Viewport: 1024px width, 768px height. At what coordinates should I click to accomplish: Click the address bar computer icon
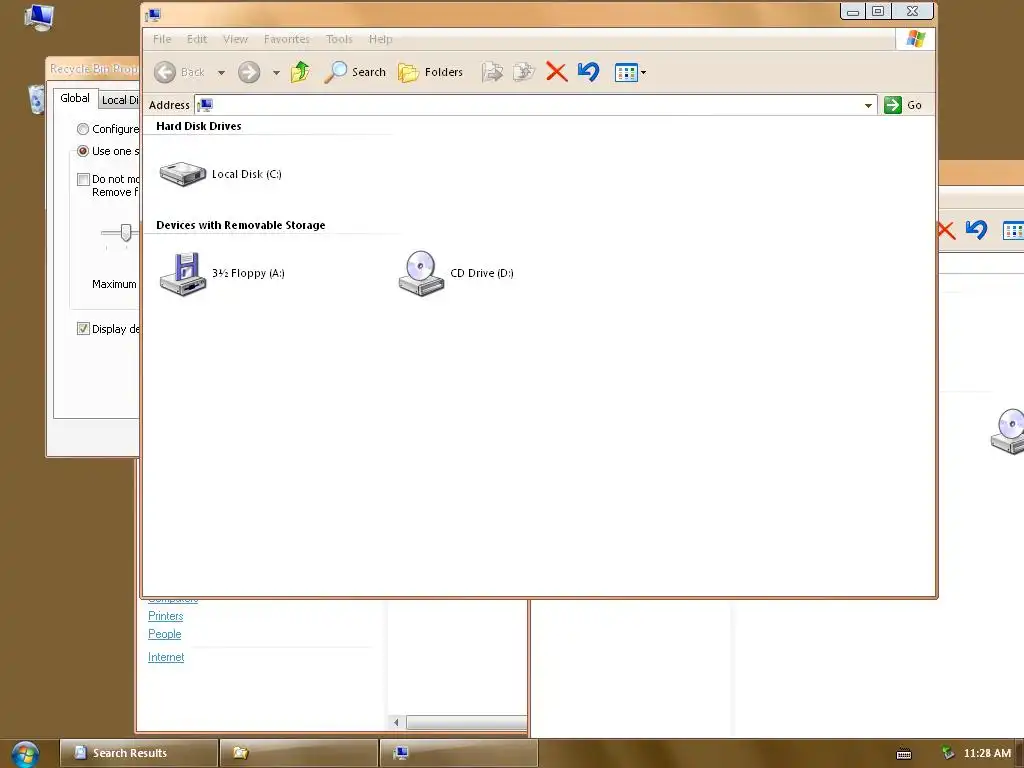click(x=205, y=105)
